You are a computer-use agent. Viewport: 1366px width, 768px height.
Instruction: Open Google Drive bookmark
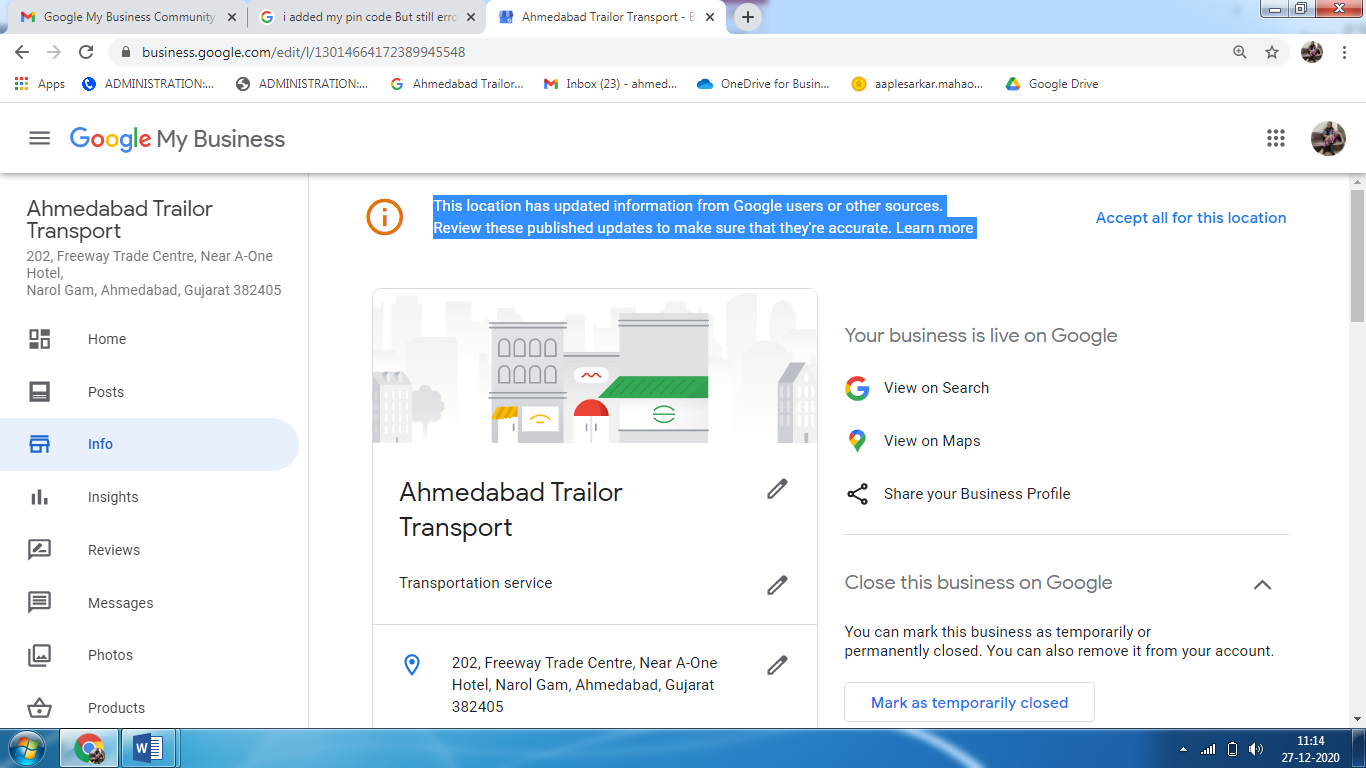tap(1052, 84)
